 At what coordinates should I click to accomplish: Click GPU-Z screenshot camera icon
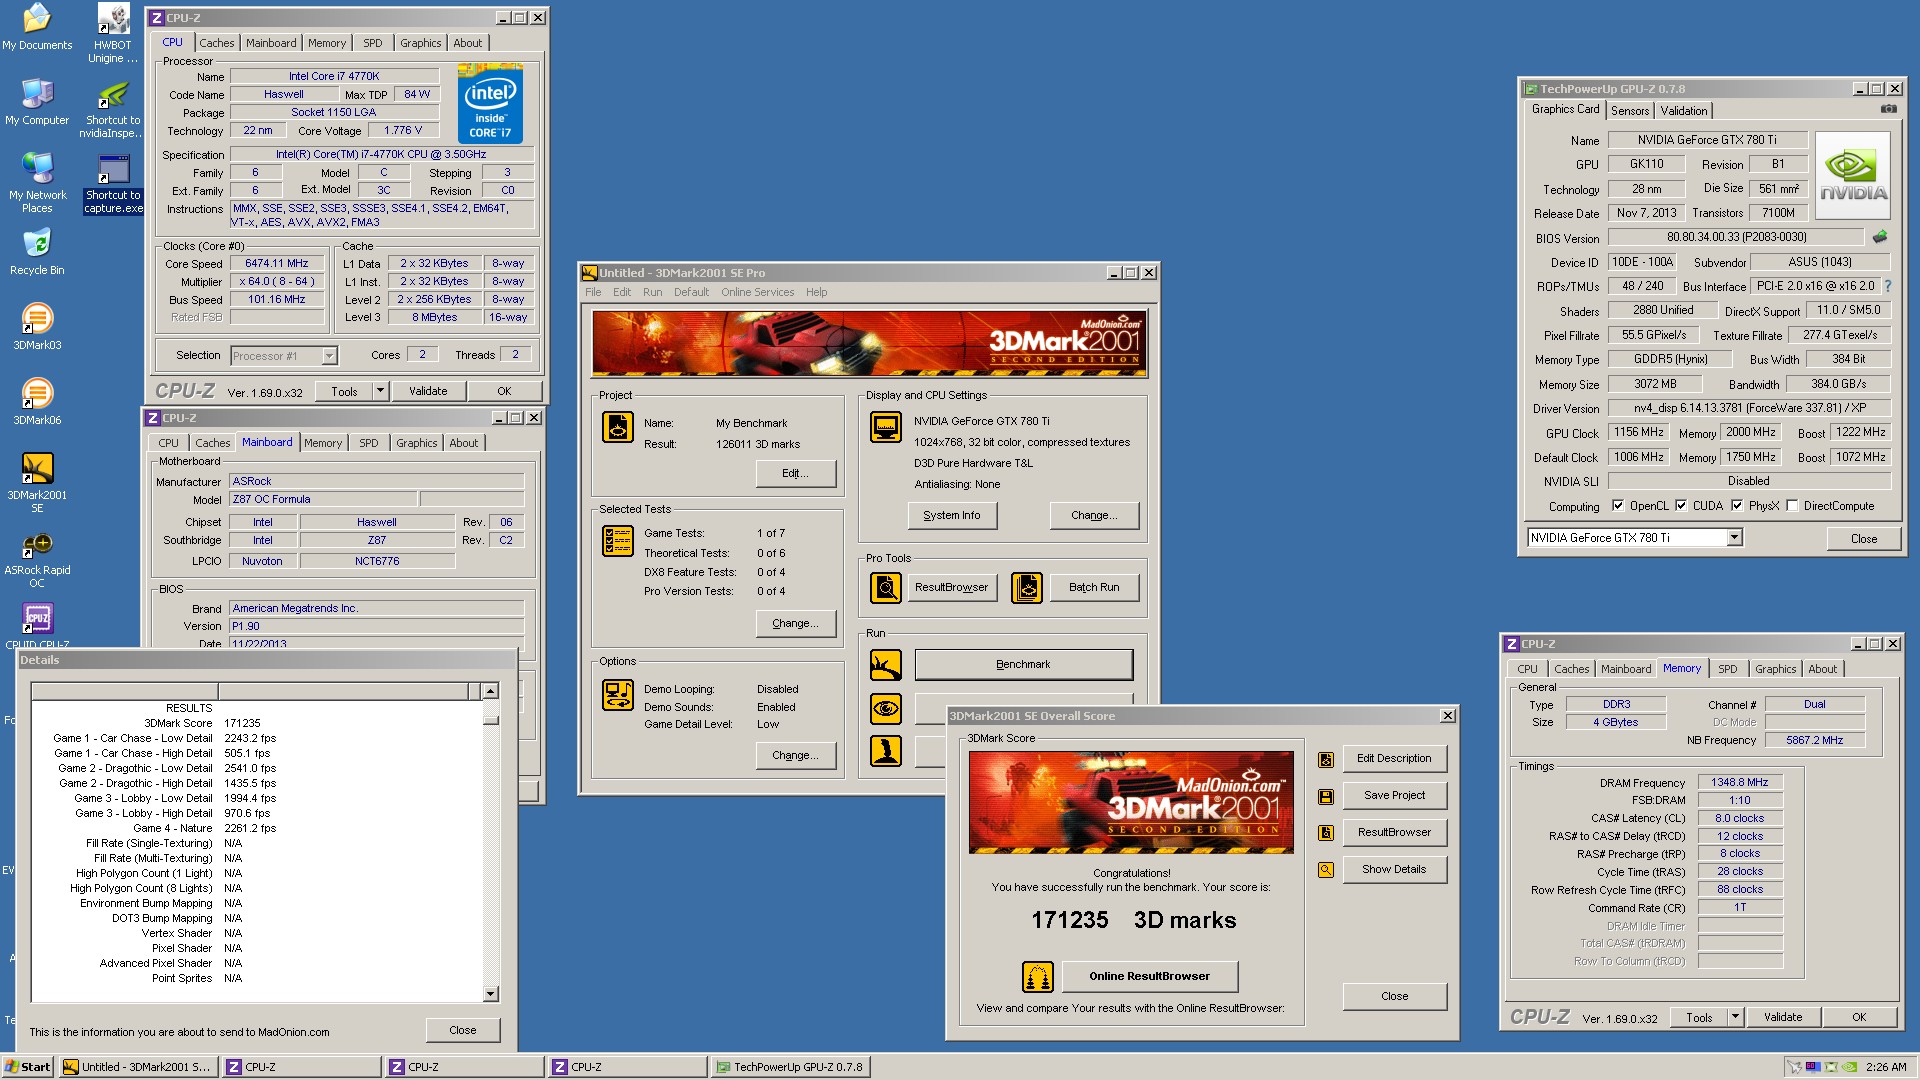1888,109
